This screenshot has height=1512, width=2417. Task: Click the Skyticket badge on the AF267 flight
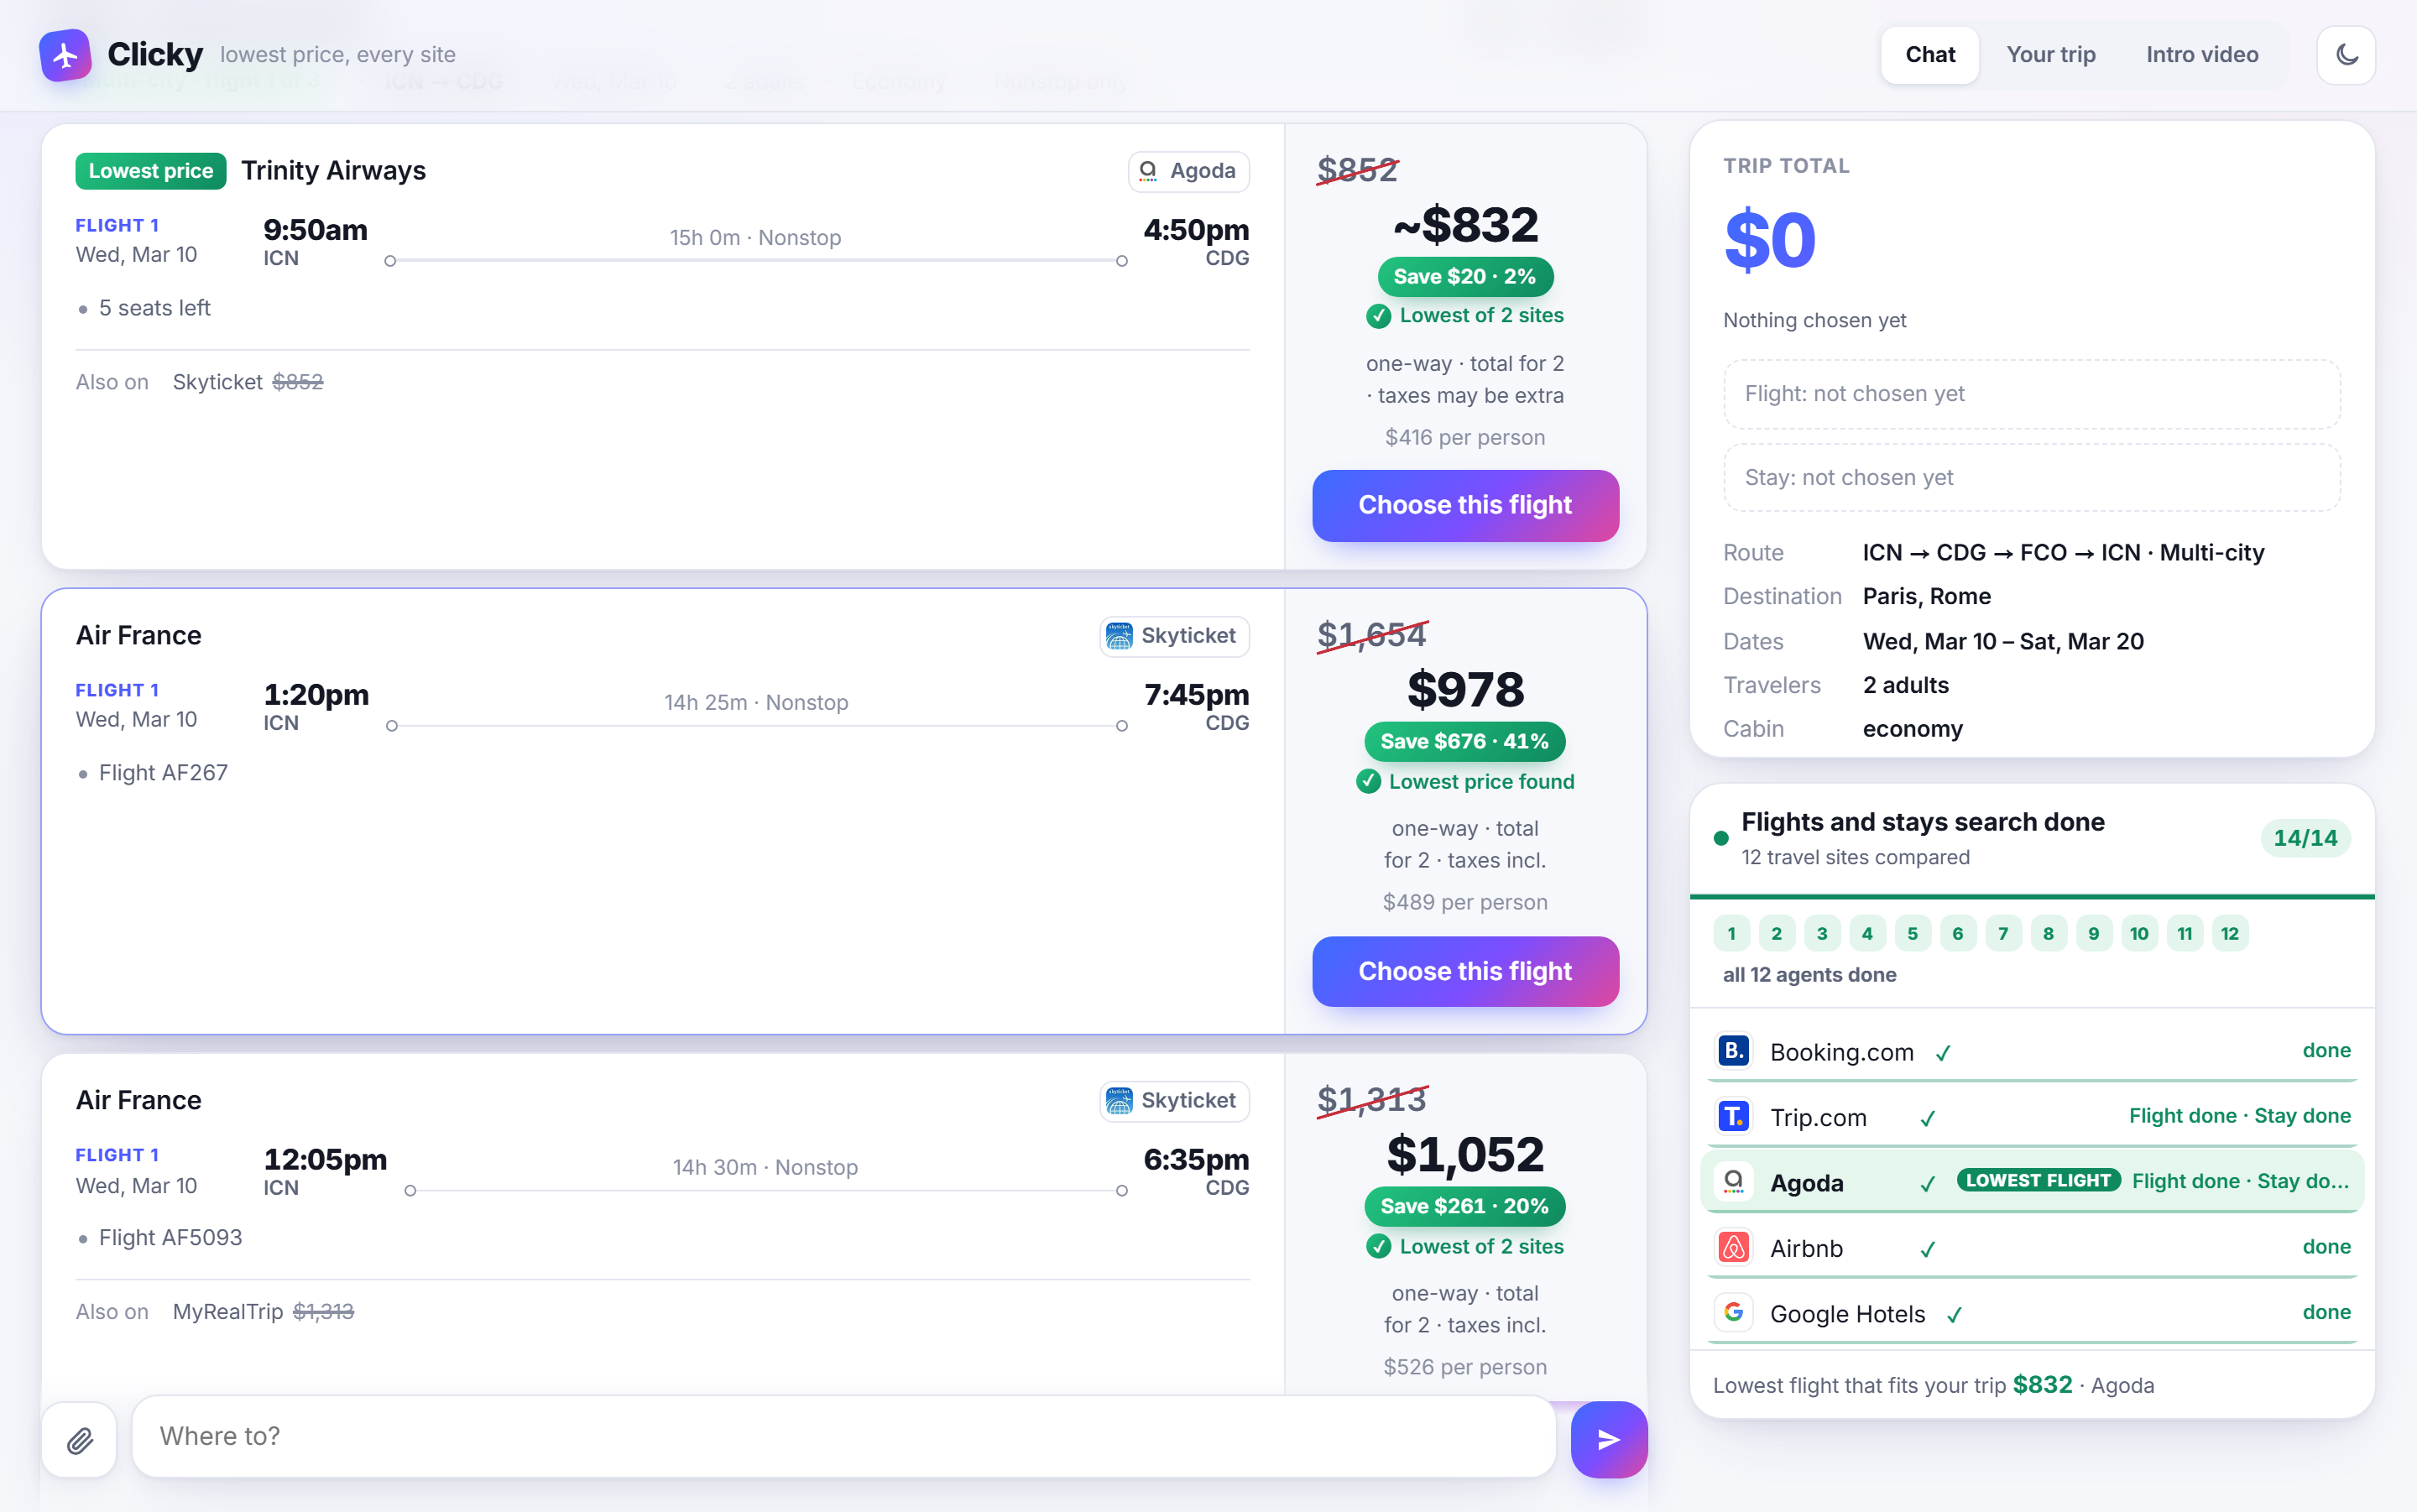click(x=1174, y=636)
